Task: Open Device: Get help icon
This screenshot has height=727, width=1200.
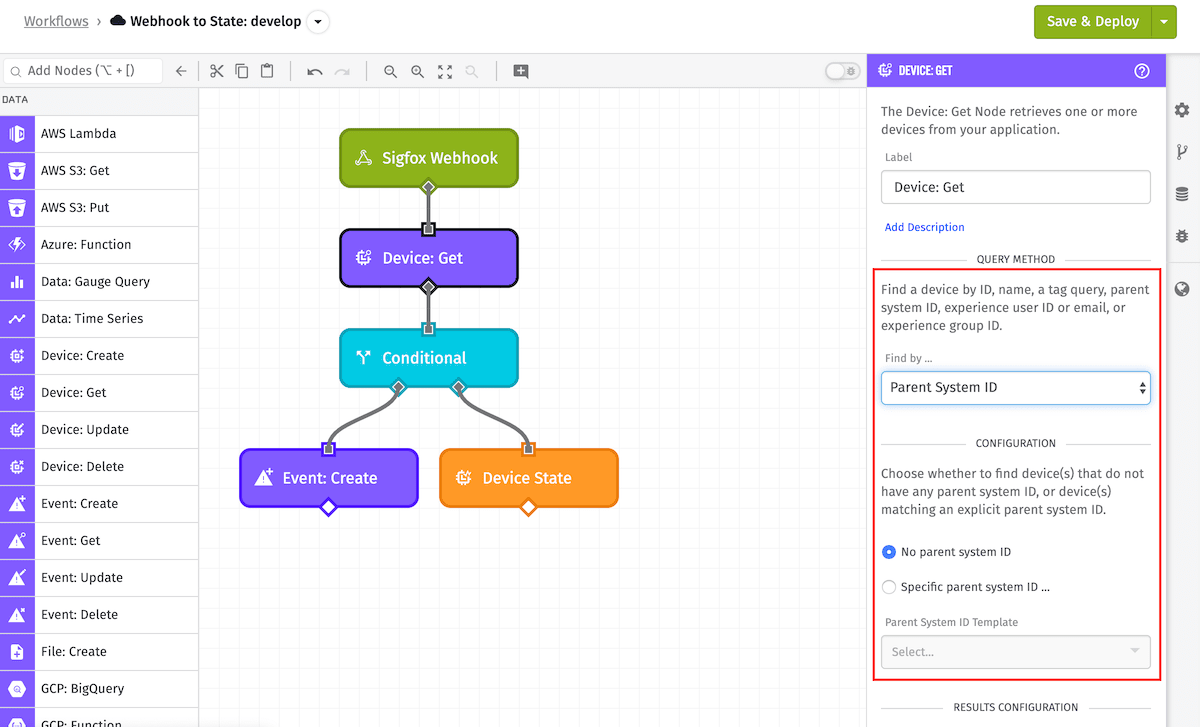Action: point(1142,71)
